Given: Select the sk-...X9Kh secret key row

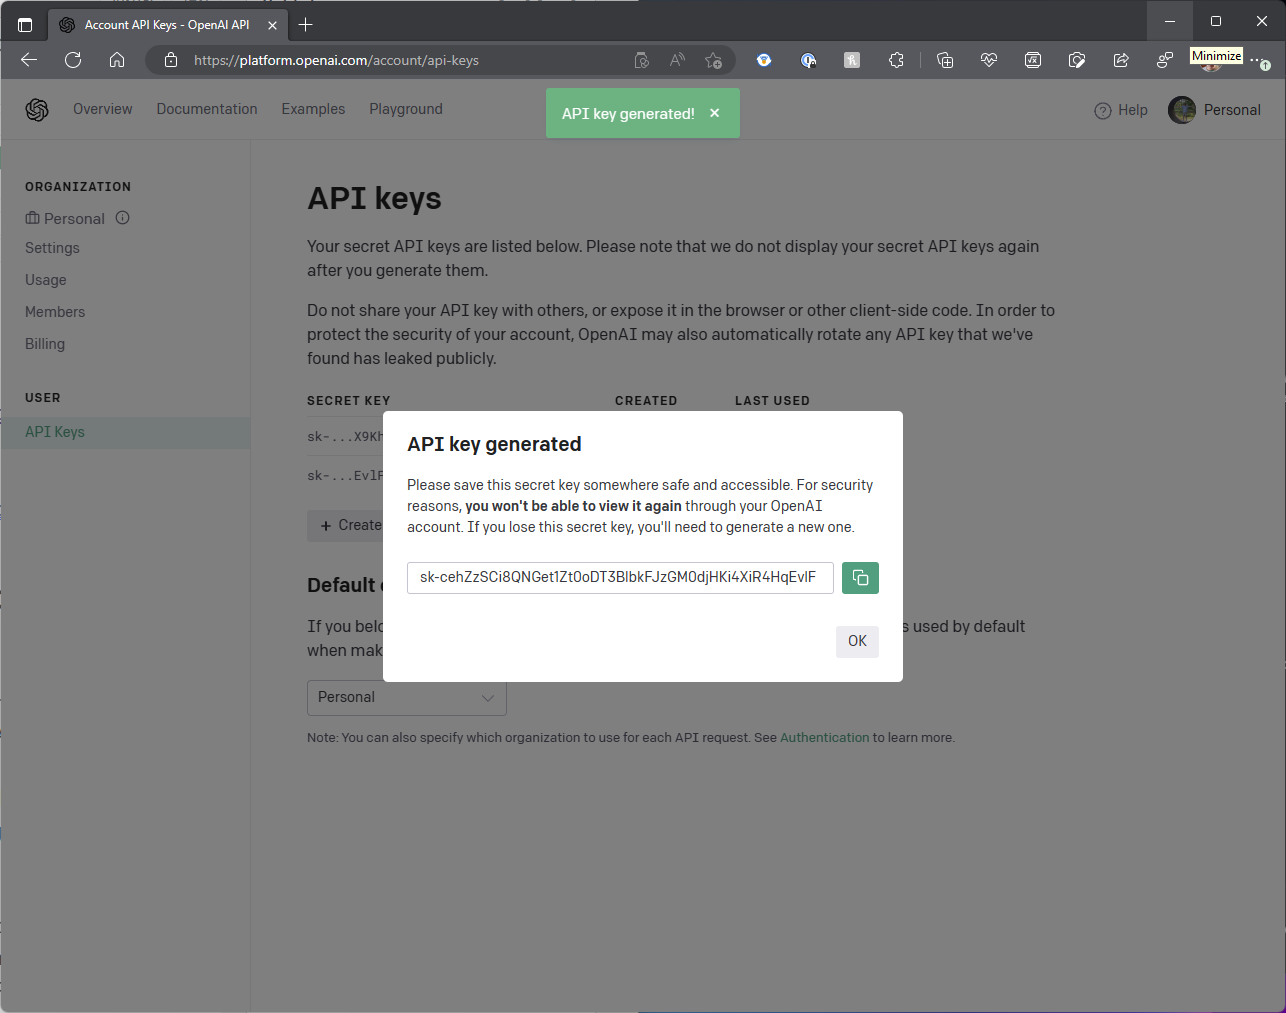Looking at the screenshot, I should tap(345, 437).
